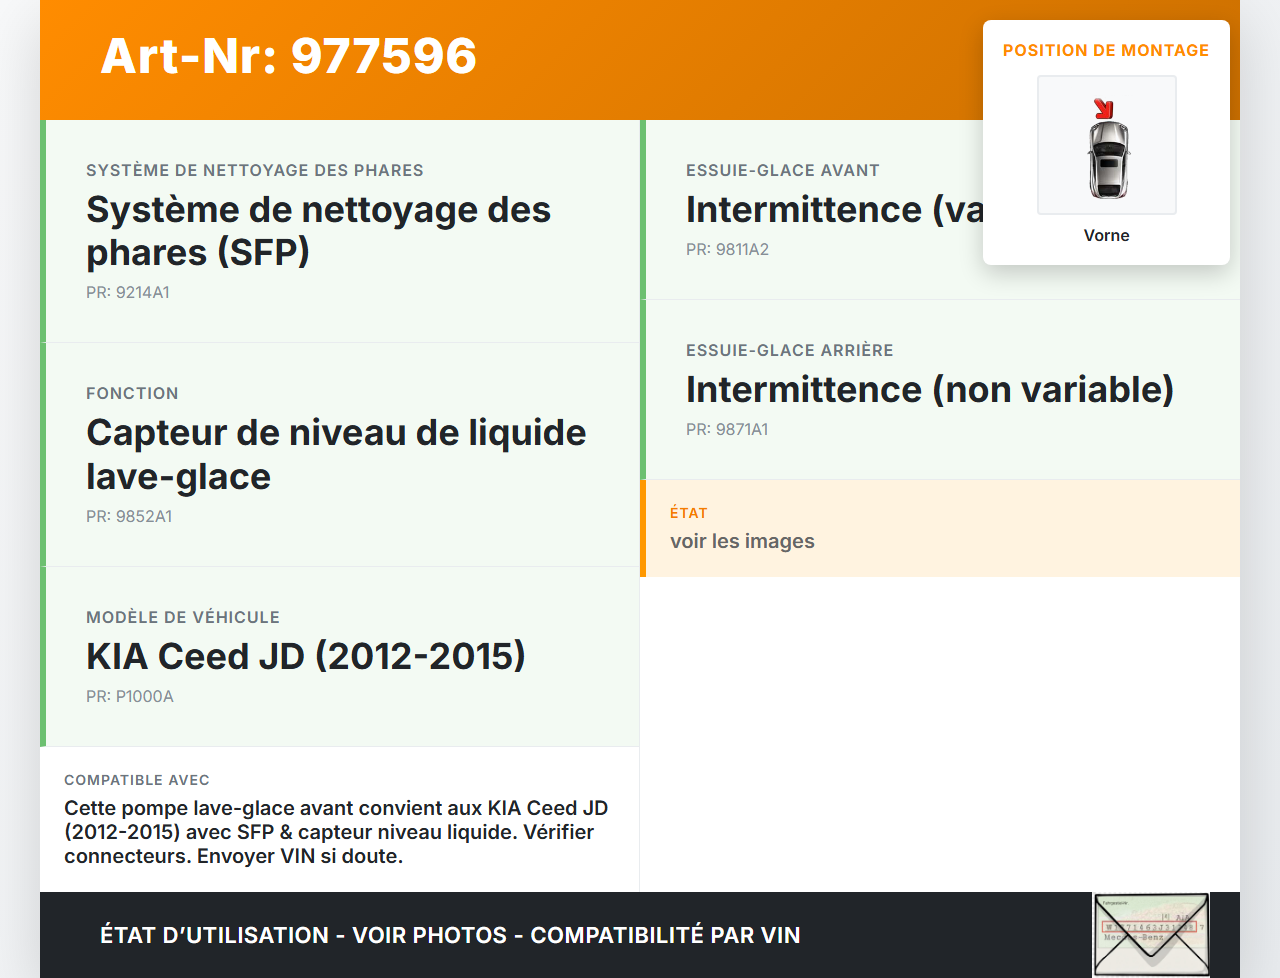The height and width of the screenshot is (978, 1280).
Task: Click the PR: 9852A1 code
Action: [129, 517]
